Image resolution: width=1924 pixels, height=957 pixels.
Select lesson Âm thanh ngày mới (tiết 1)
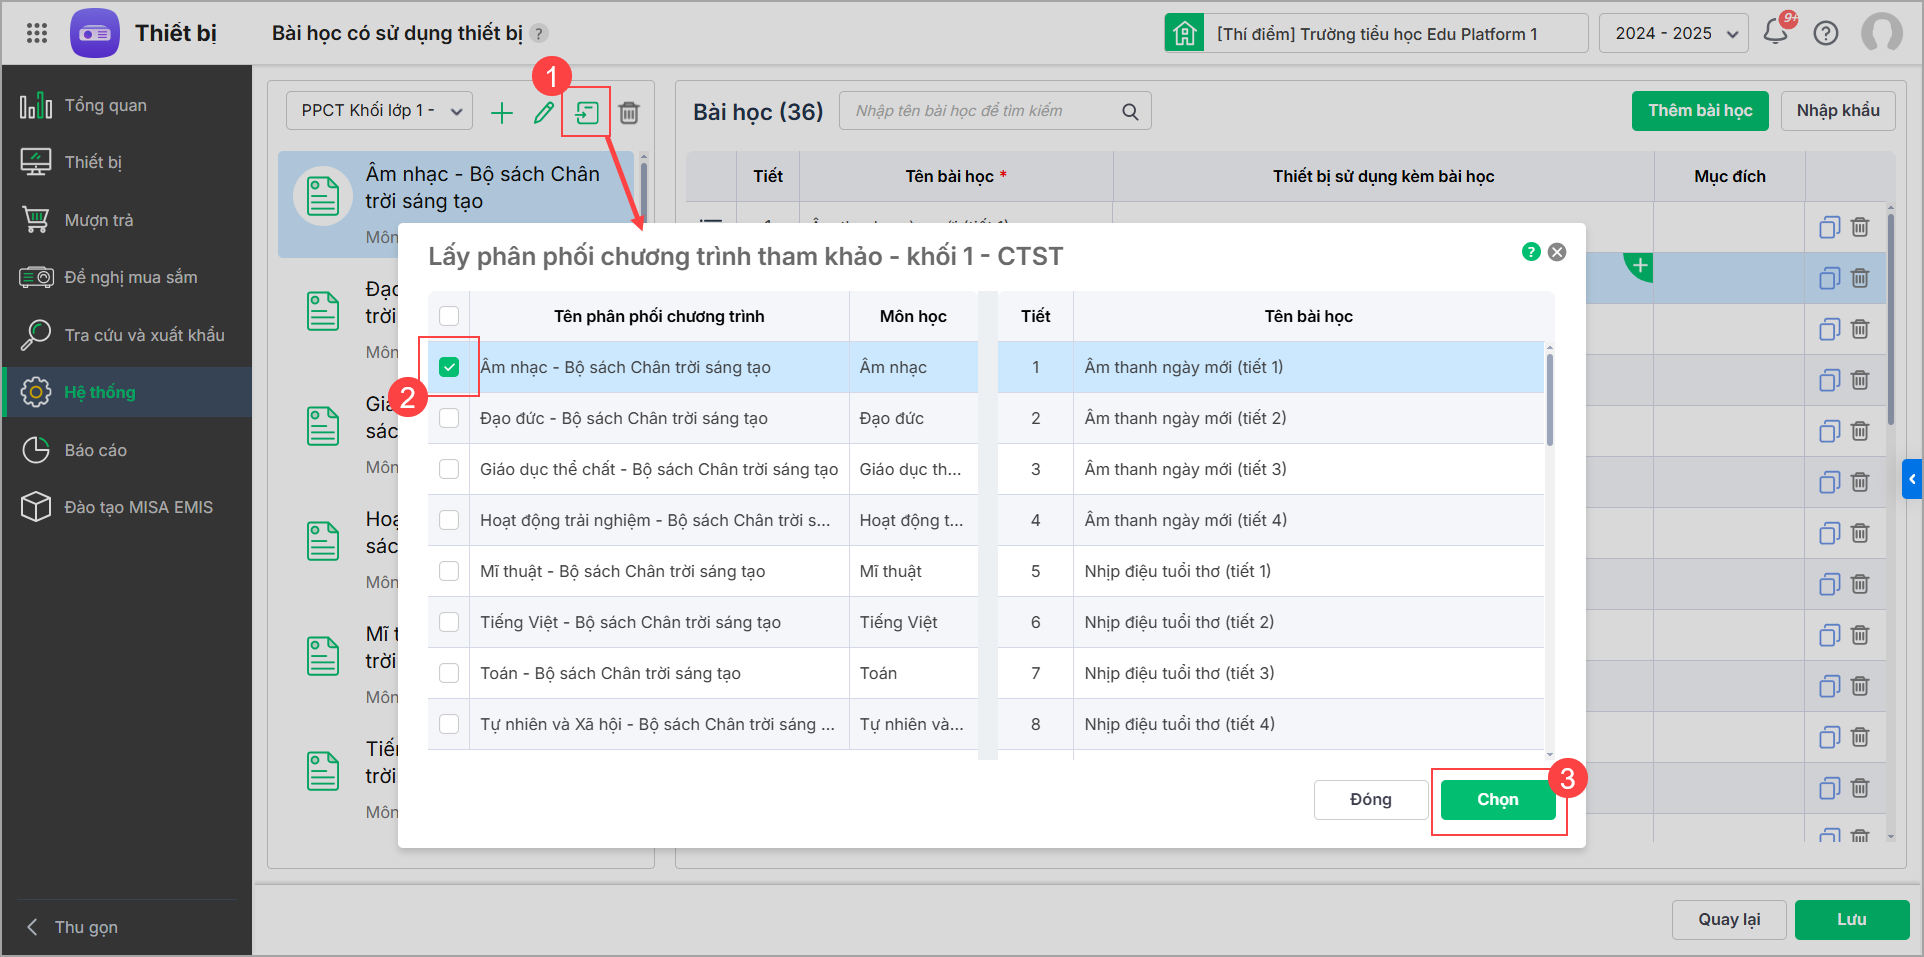coord(1272,367)
